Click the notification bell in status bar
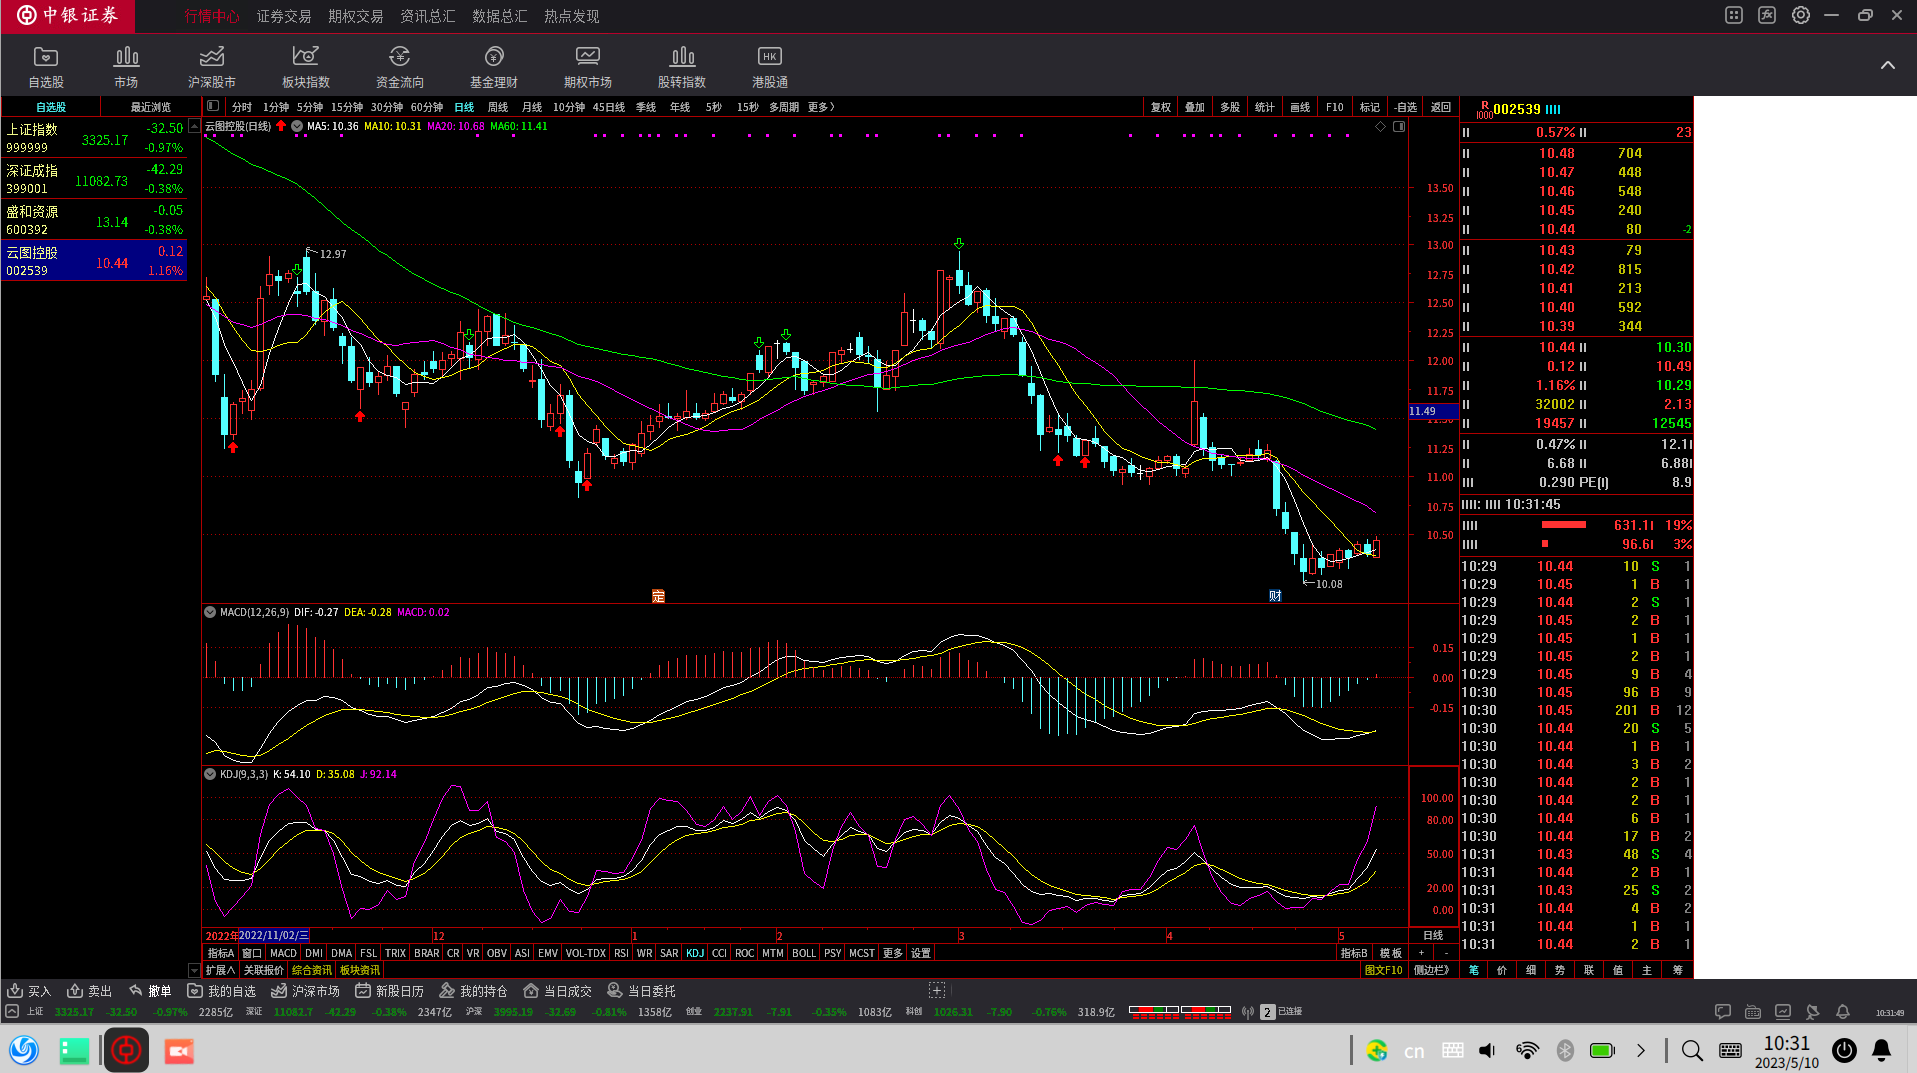 (x=1842, y=1012)
